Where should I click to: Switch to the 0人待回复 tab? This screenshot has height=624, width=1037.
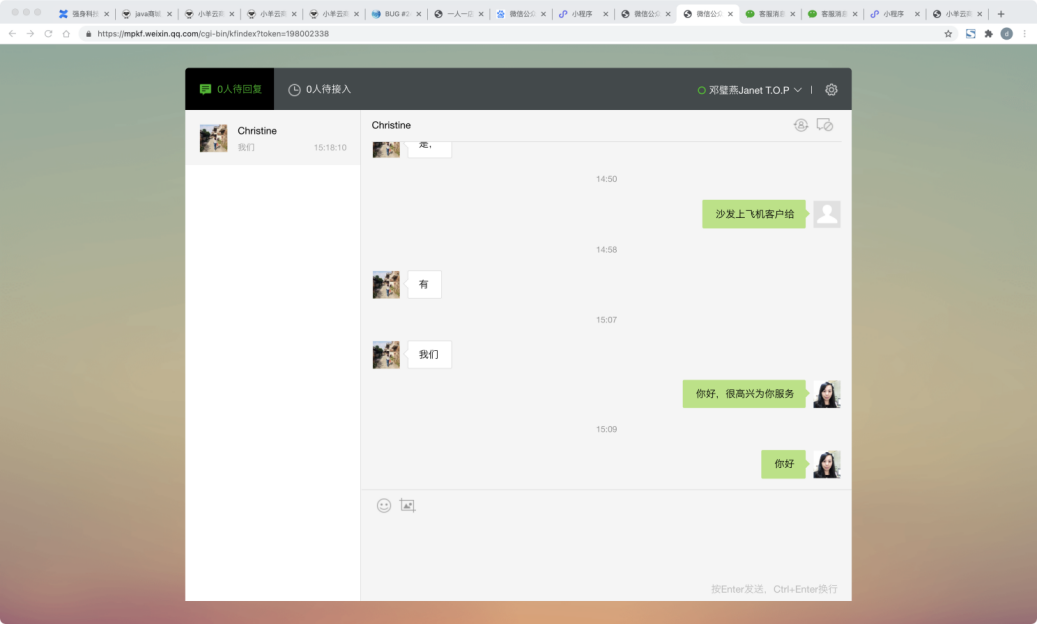[230, 89]
